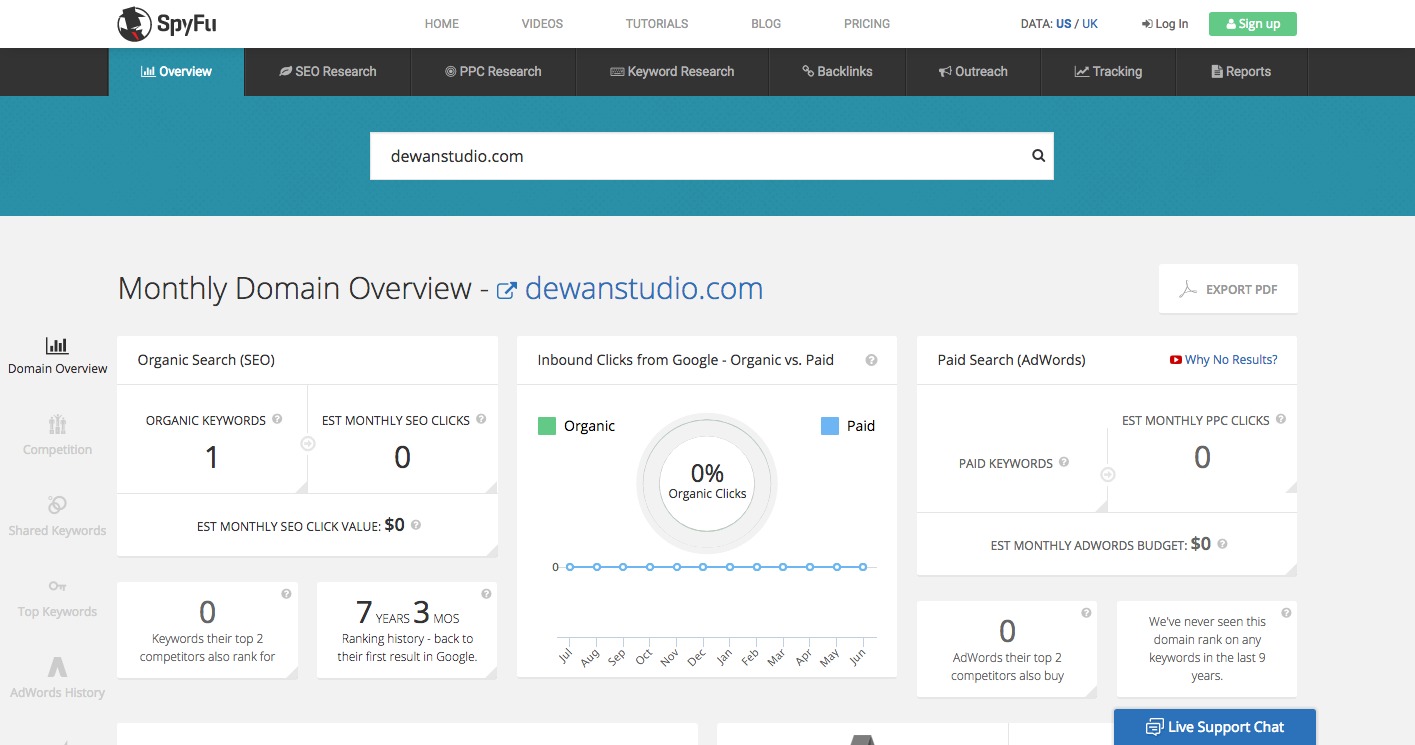Expand the Est Monthly PPC Clicks card corner

pyautogui.click(x=1290, y=486)
